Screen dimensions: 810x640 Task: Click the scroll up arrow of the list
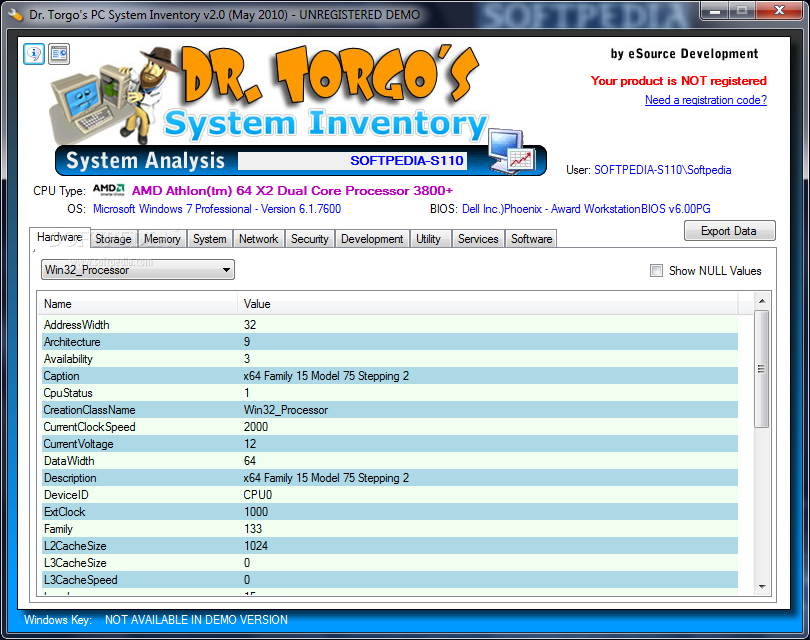click(x=762, y=301)
